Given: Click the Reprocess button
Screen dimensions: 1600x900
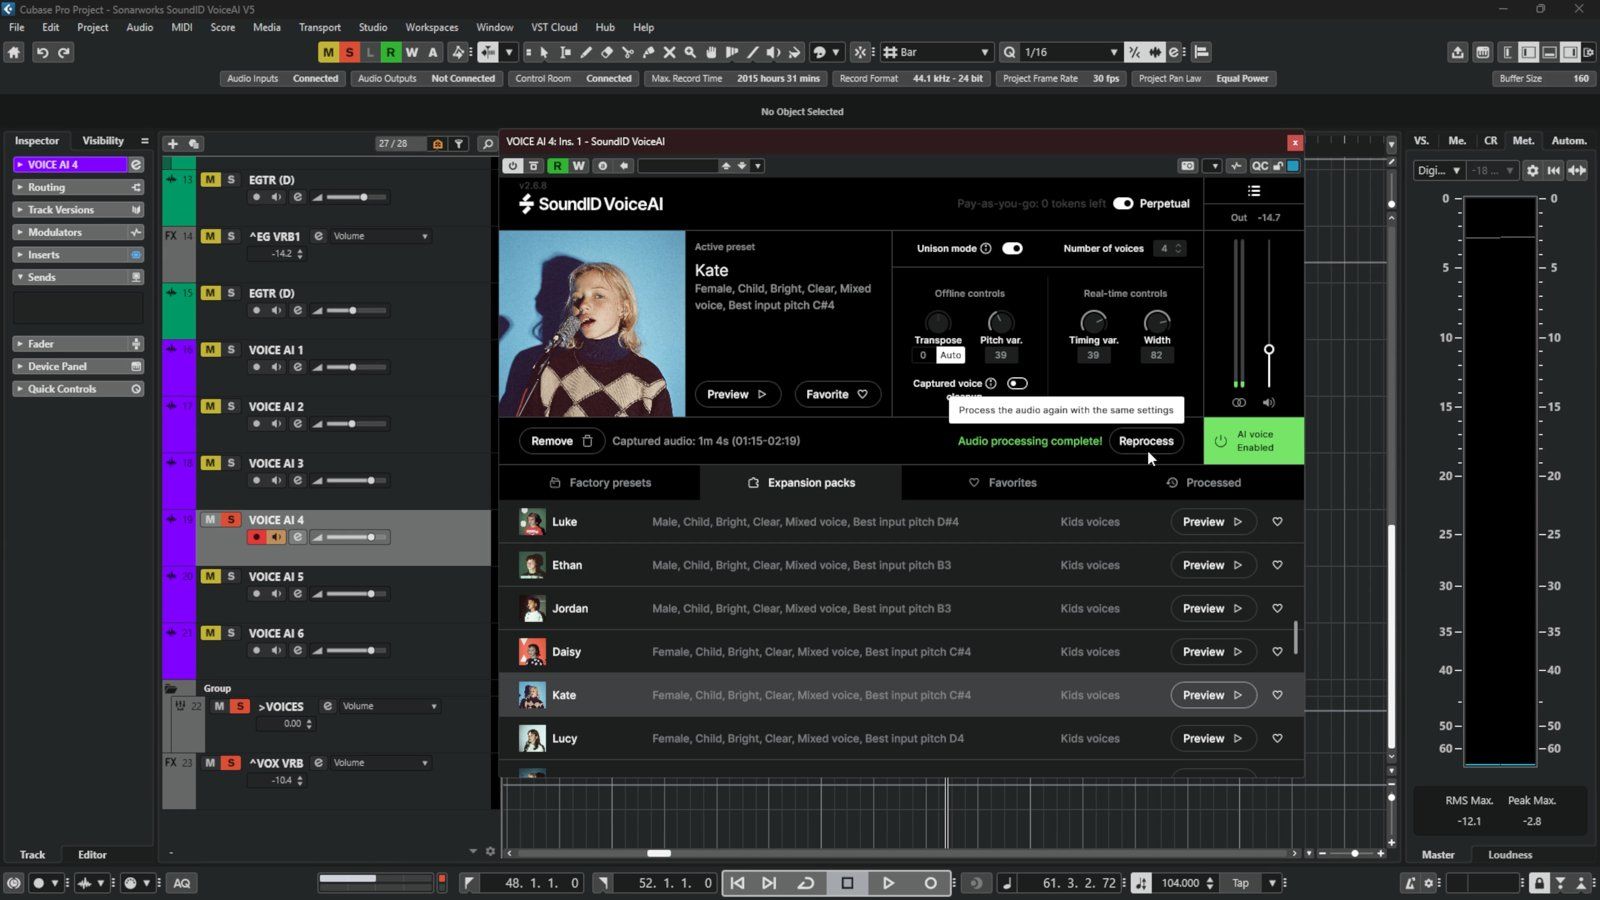Looking at the screenshot, I should (x=1146, y=441).
